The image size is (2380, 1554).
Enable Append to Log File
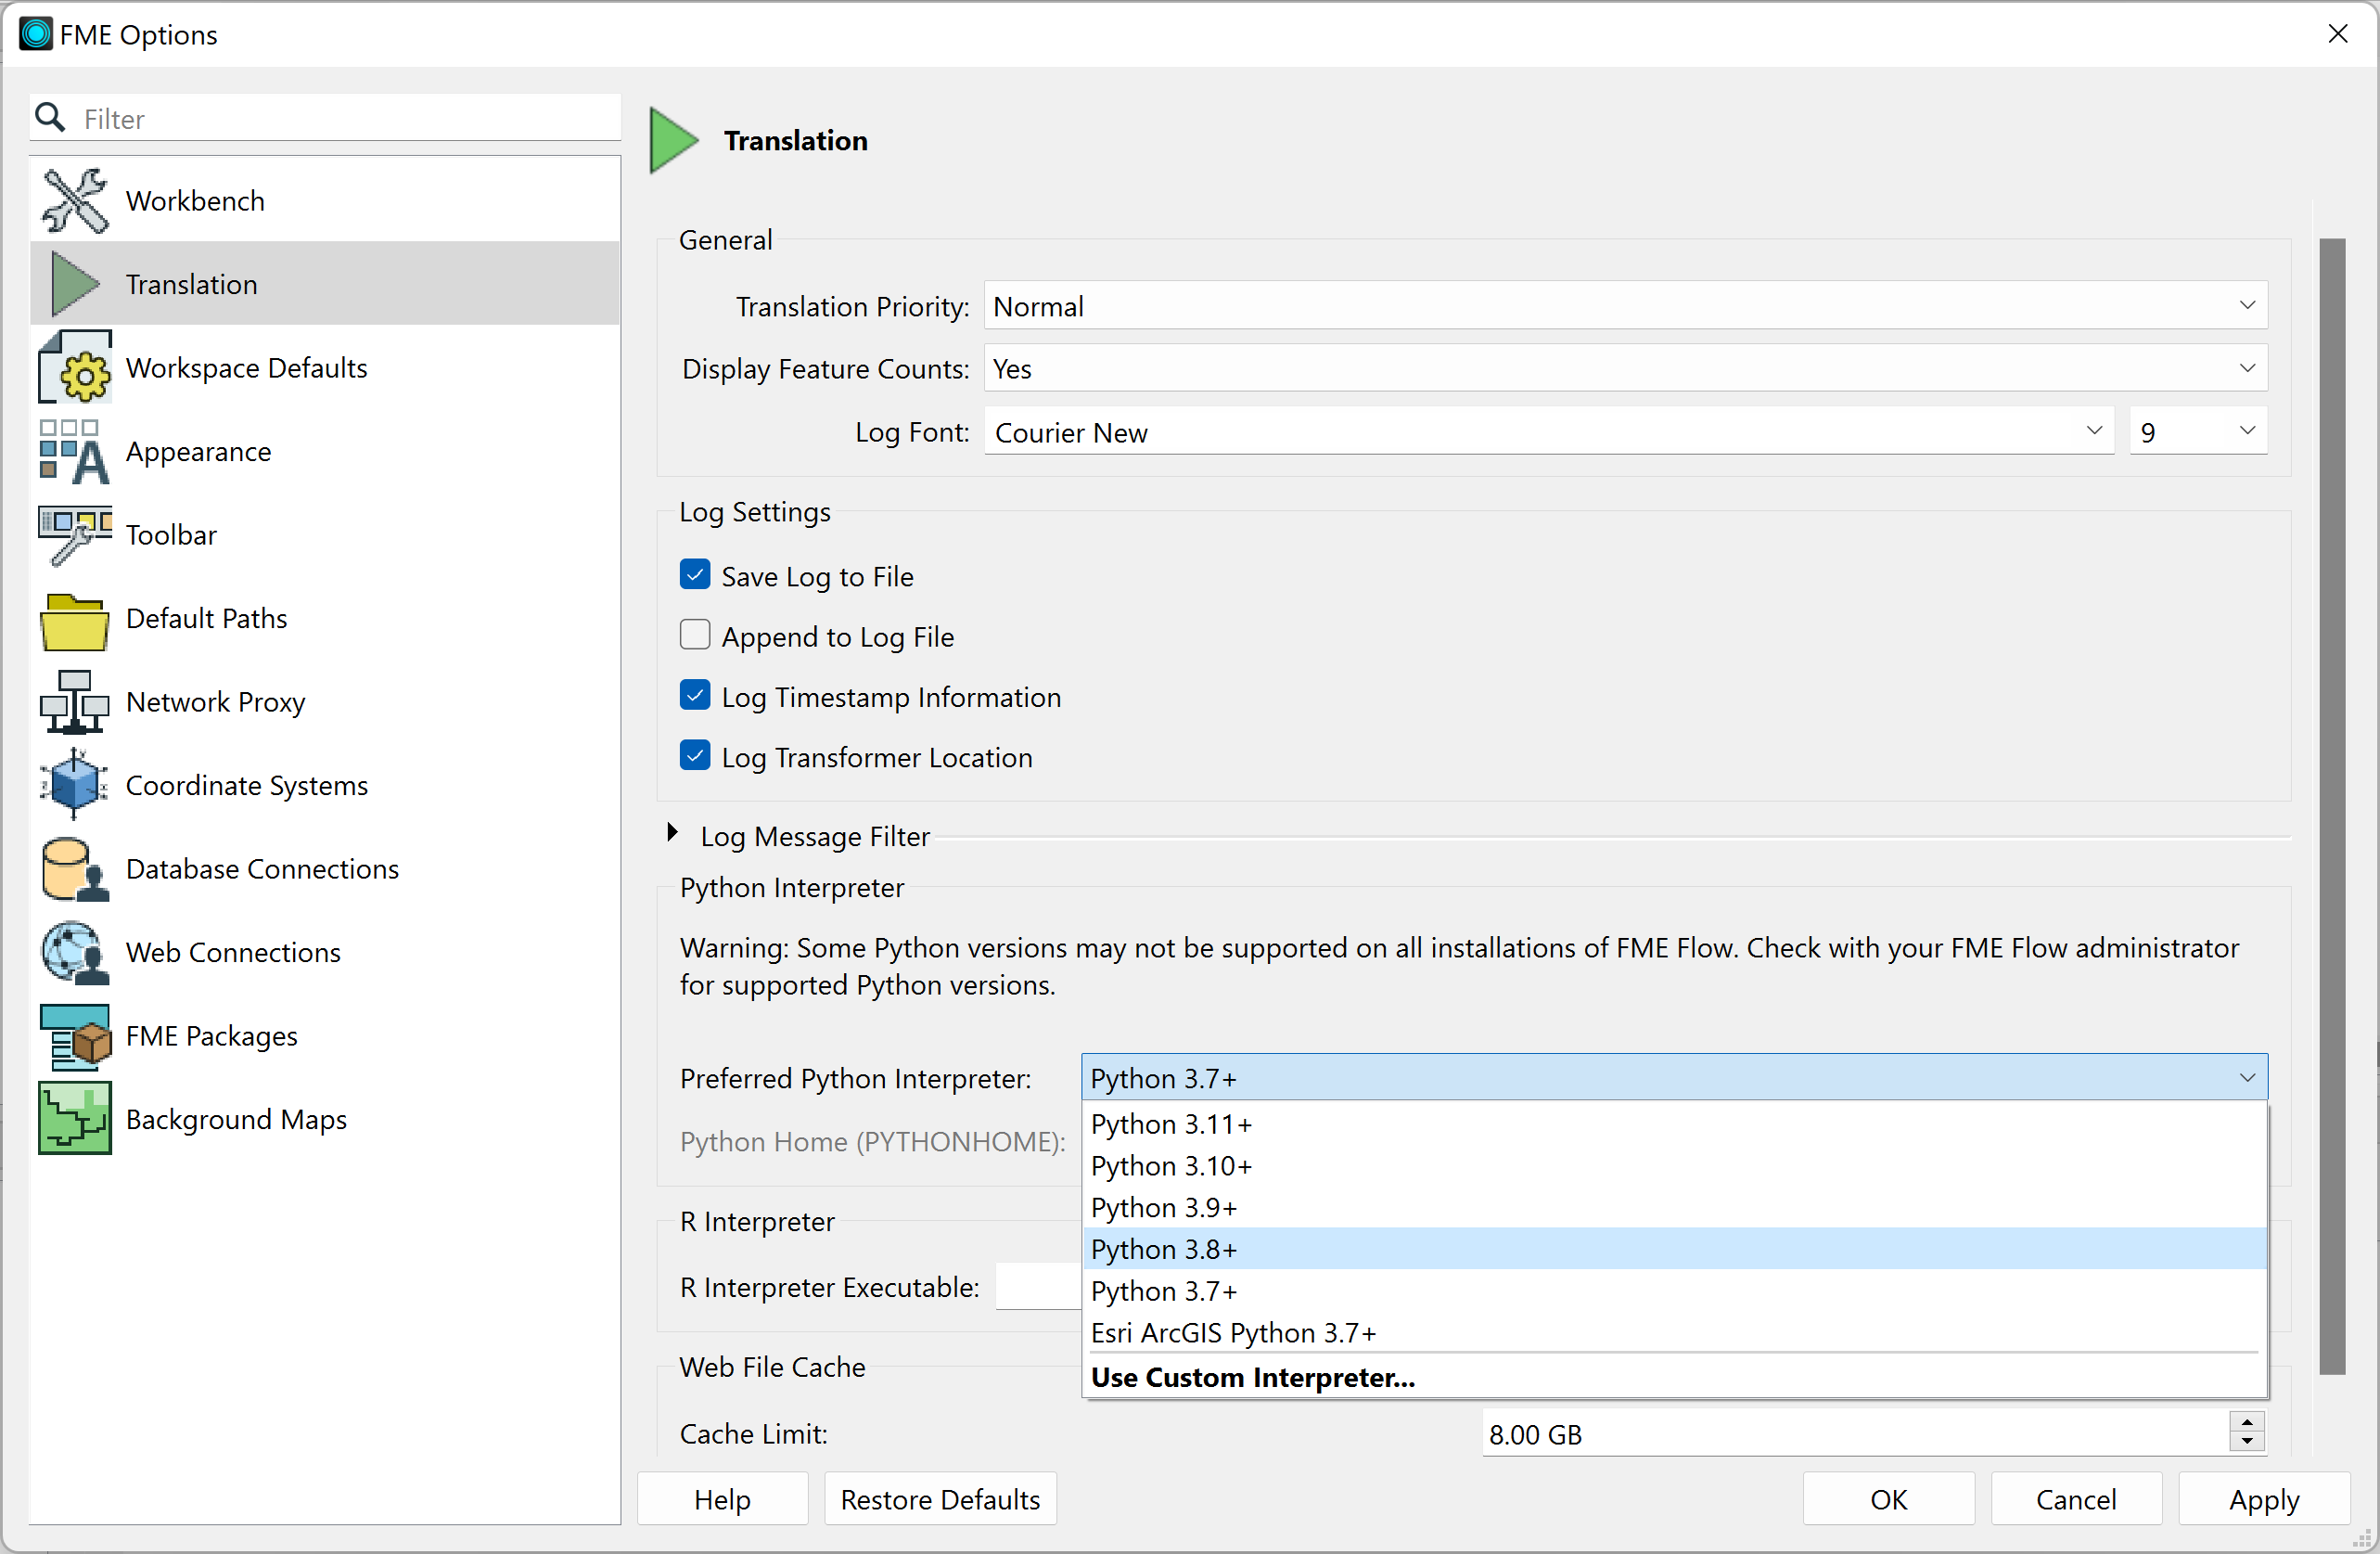pyautogui.click(x=695, y=636)
